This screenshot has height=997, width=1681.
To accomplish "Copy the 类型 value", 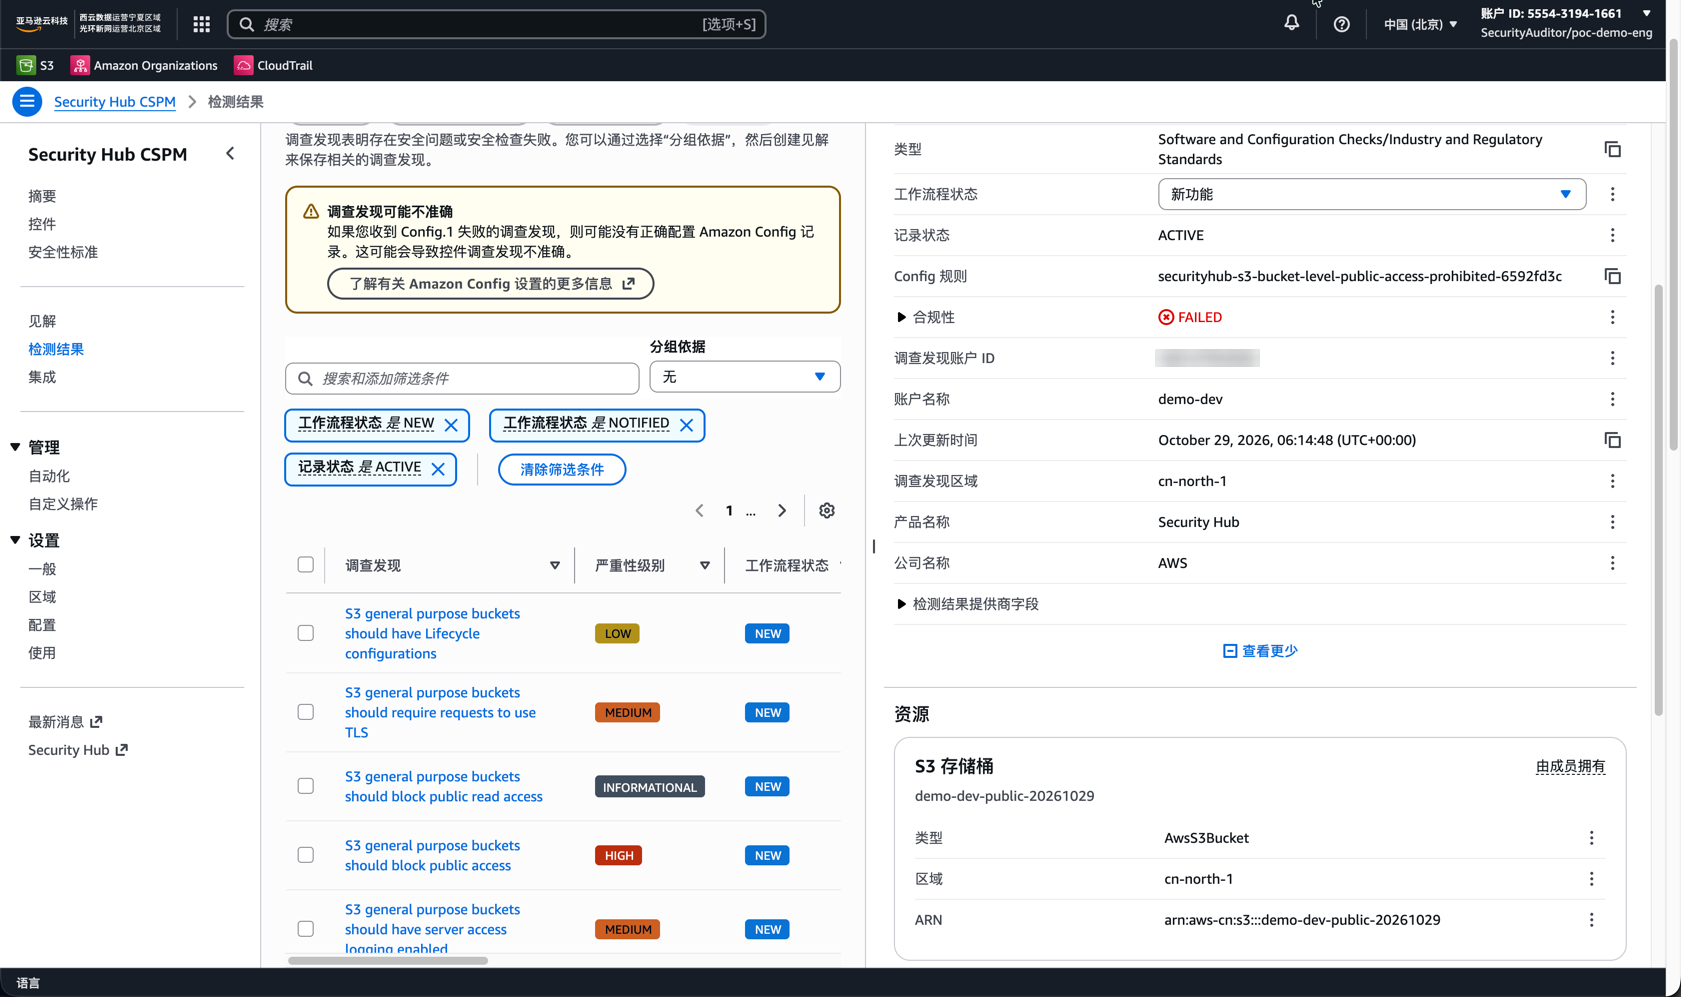I will coord(1612,149).
